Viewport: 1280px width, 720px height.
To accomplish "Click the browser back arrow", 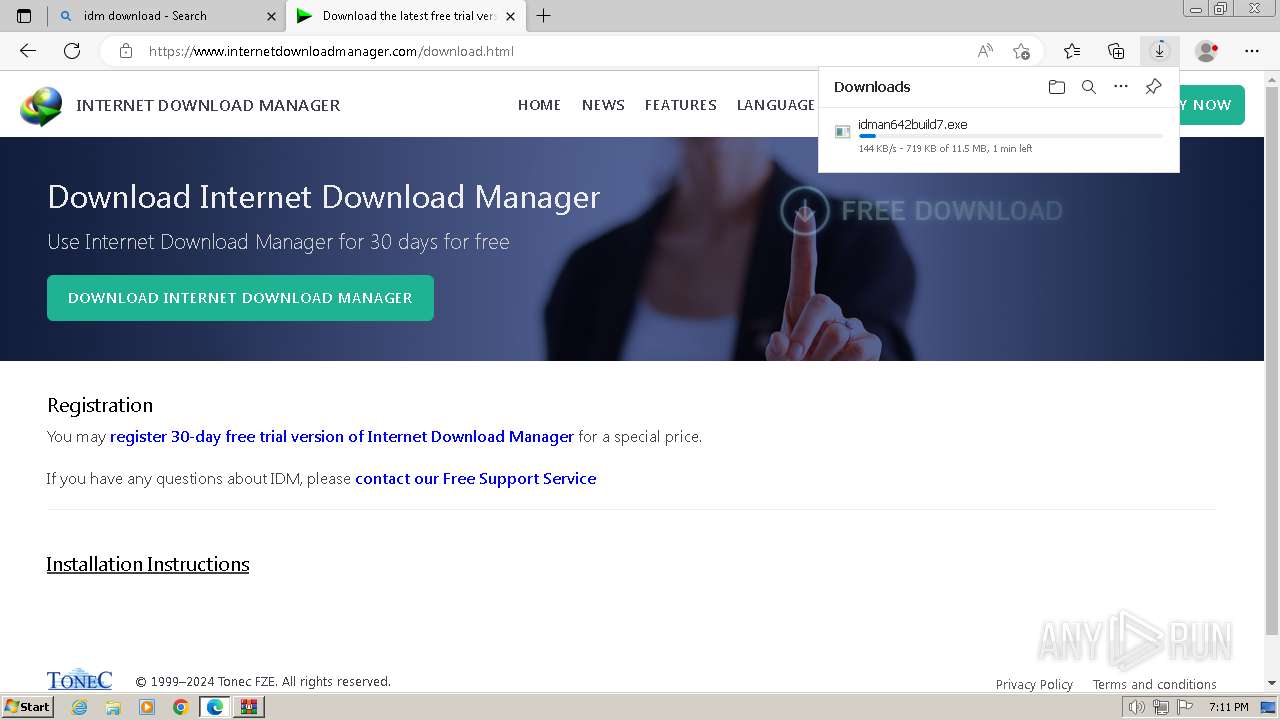I will tap(28, 51).
